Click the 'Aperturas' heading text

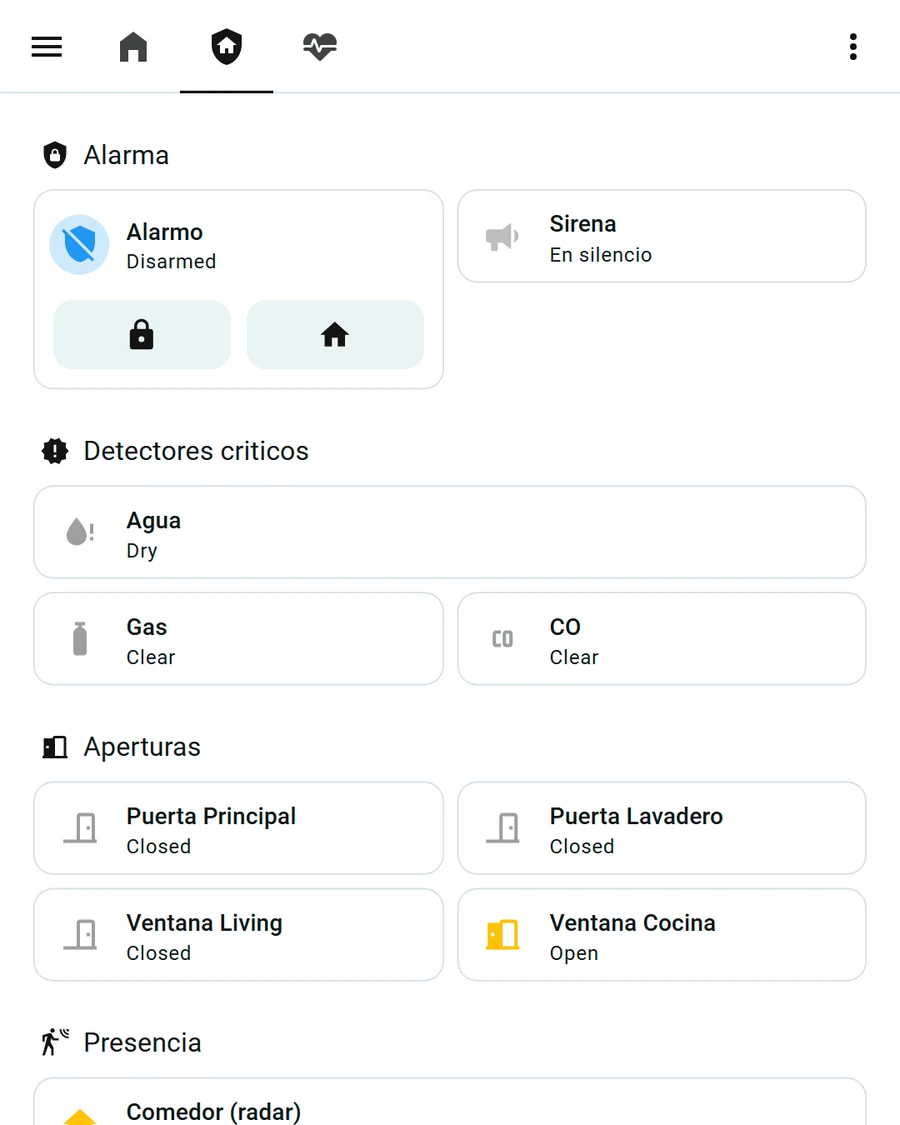point(142,747)
